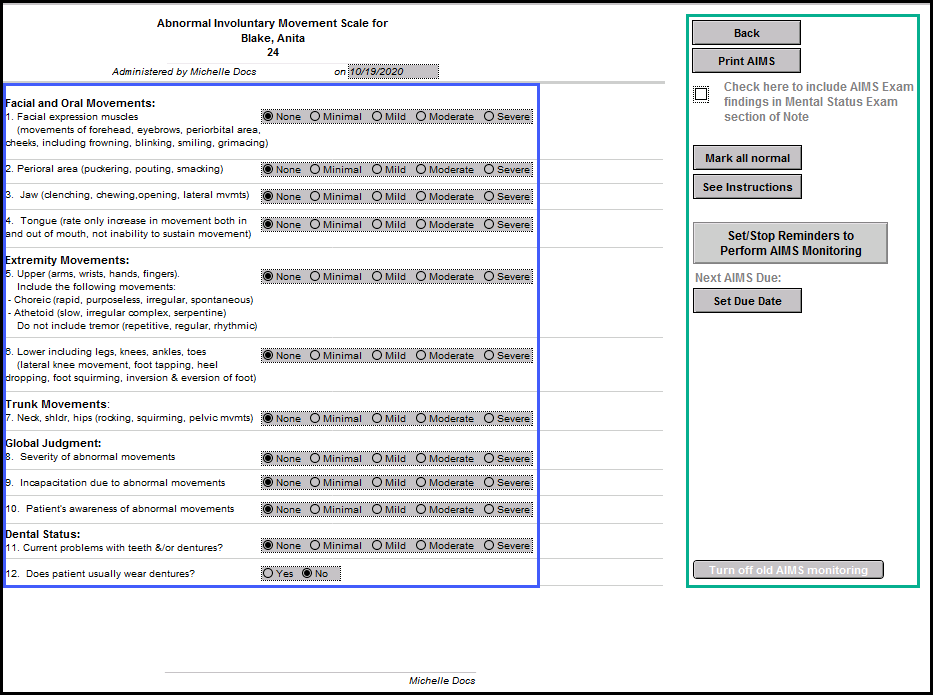
Task: Select Moderate for Jaw movements
Action: click(422, 197)
